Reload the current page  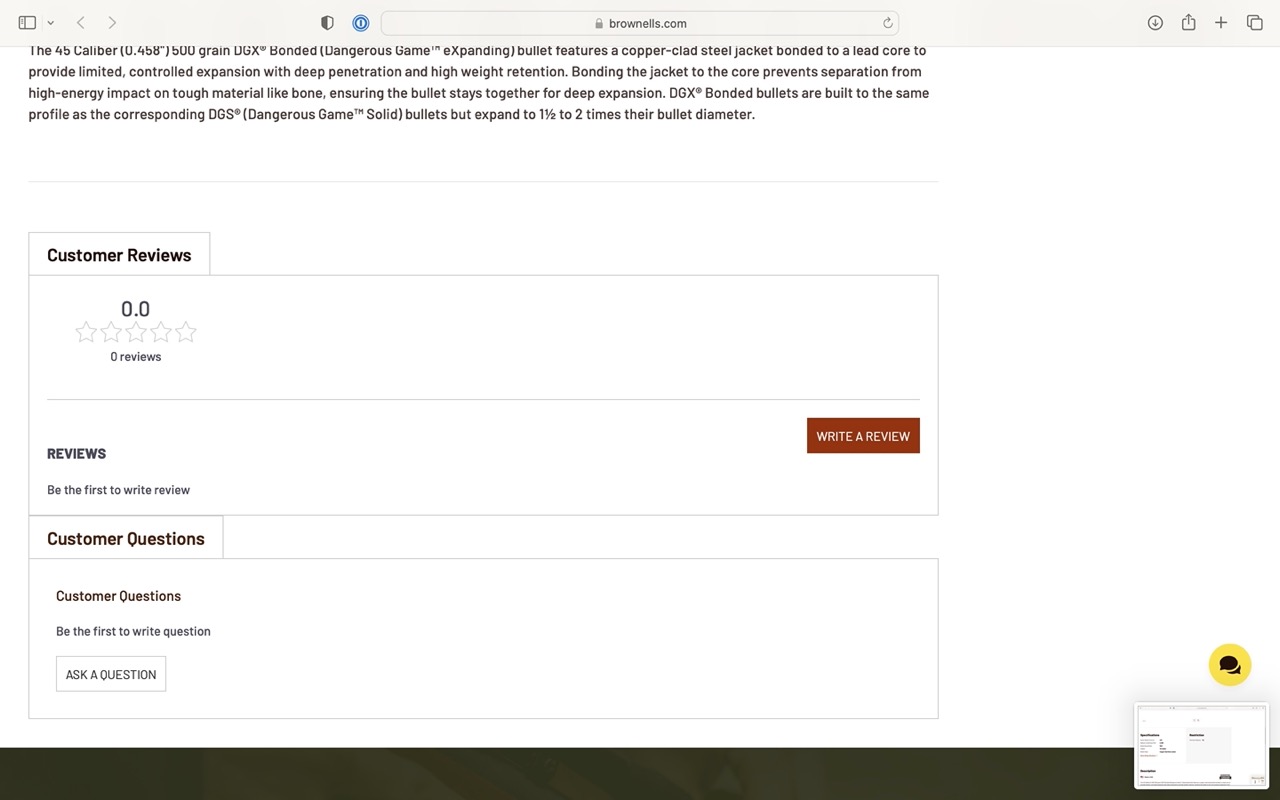887,23
